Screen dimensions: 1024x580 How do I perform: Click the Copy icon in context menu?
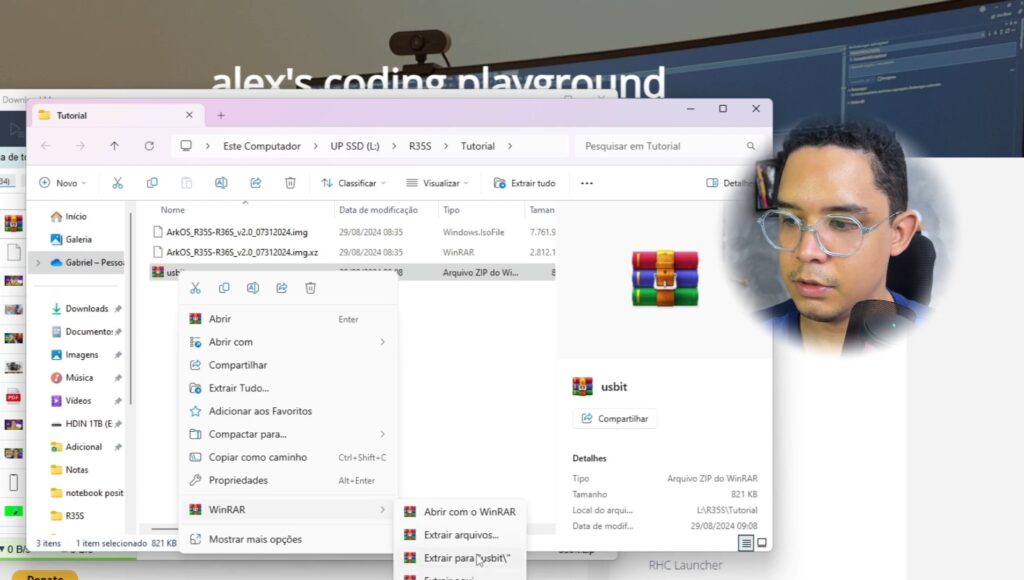click(224, 288)
